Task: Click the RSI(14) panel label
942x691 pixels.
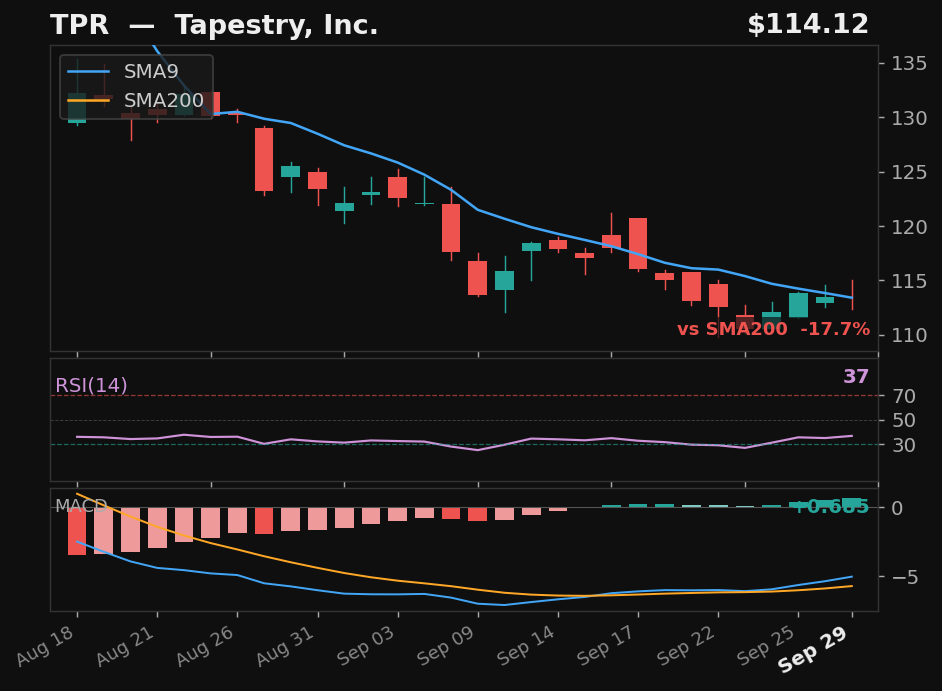Action: pos(91,385)
